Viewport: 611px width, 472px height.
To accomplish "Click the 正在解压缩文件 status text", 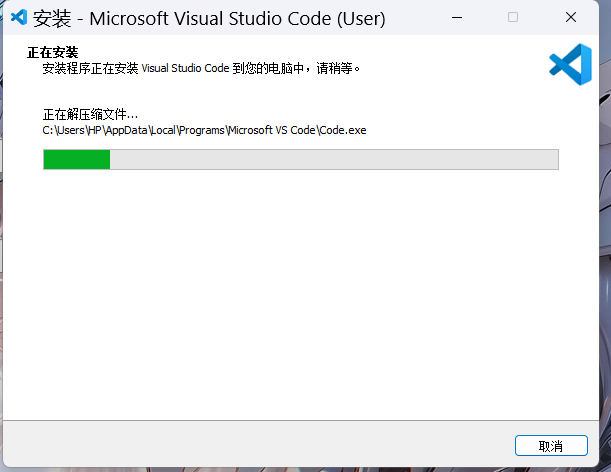I will pos(90,115).
